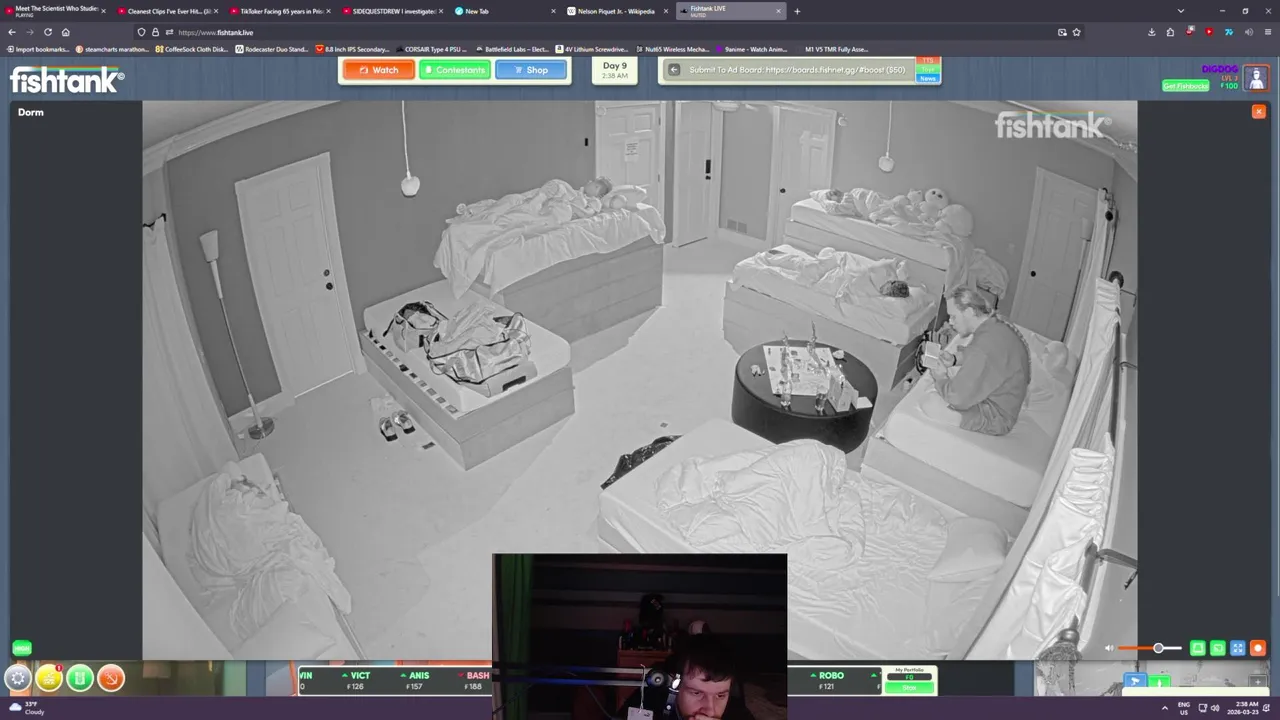Open the DIGDOG profile avatar
Viewport: 1280px width, 720px height.
point(1256,78)
